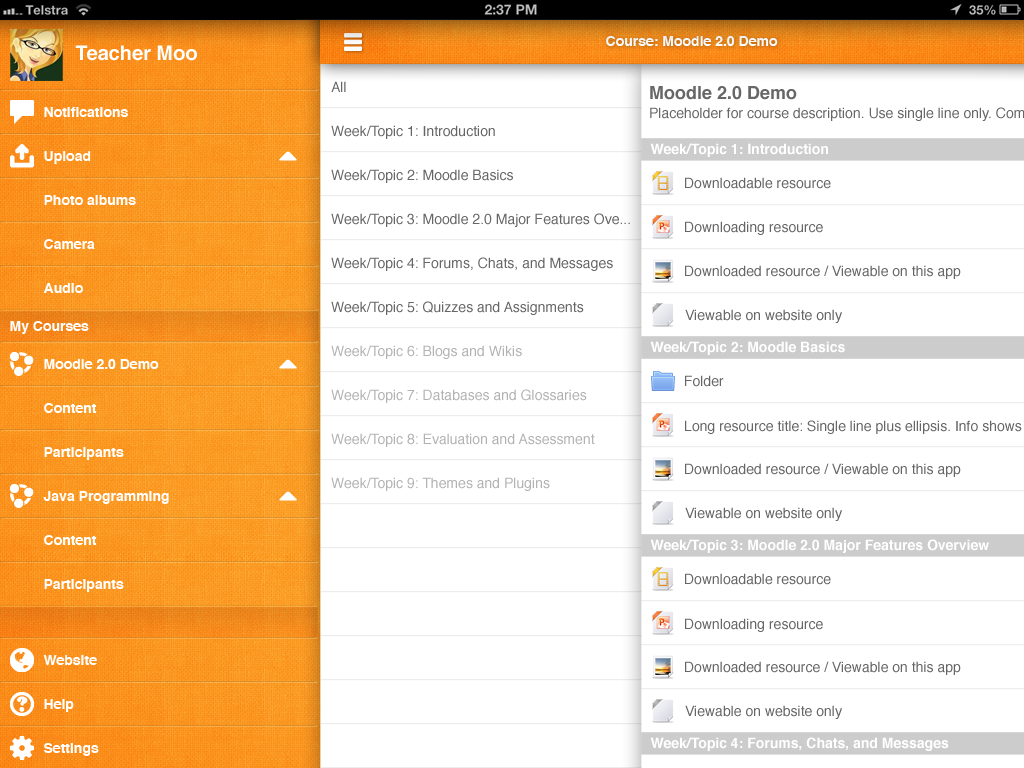Viewport: 1024px width, 768px height.
Task: Open Viewable on website only under Topic 1
Action: click(x=763, y=315)
